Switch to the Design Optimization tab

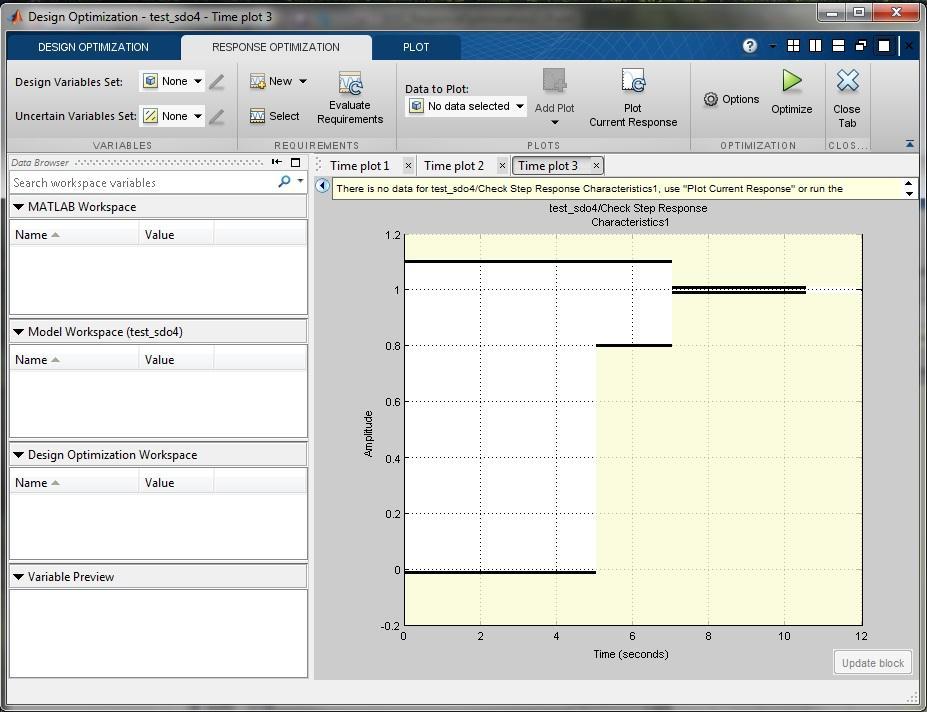[x=93, y=47]
